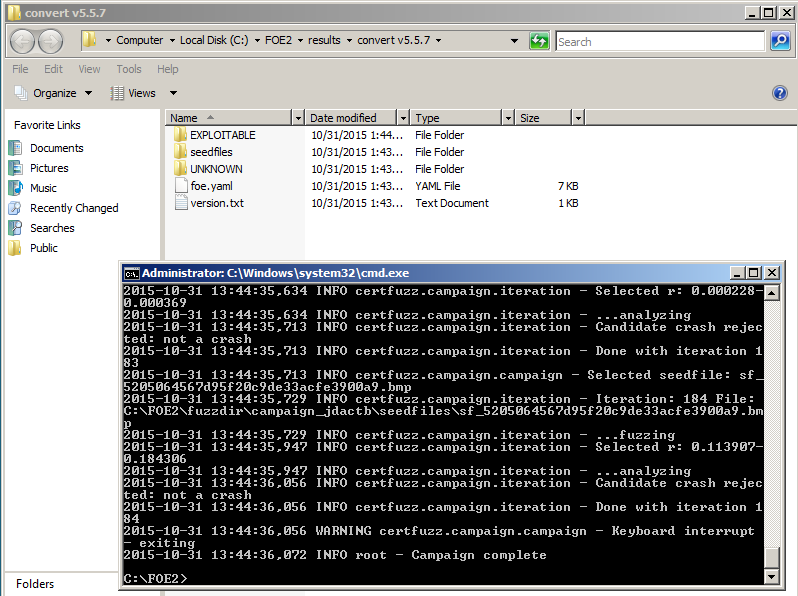Click the cmd window scrollbar thumb
The width and height of the screenshot is (798, 596).
(772, 558)
